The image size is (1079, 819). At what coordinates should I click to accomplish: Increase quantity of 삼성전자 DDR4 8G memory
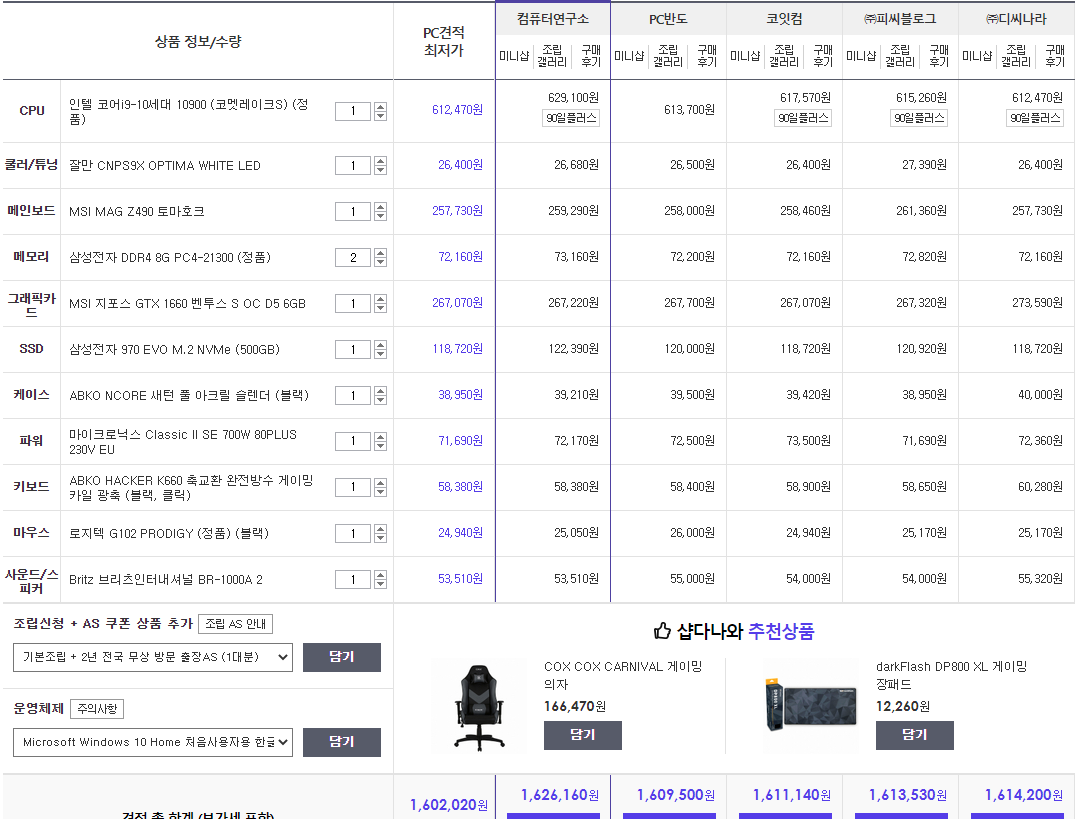pyautogui.click(x=381, y=253)
